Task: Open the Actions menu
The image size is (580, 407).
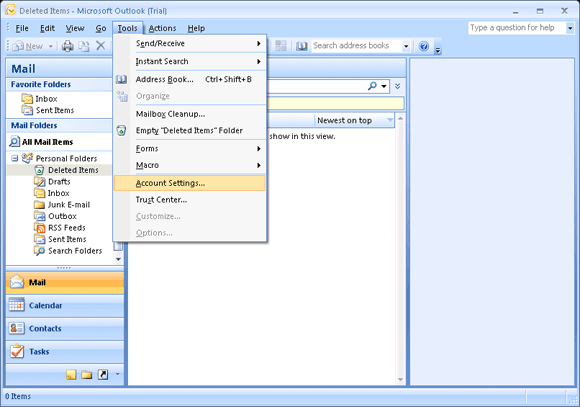Action: tap(162, 28)
